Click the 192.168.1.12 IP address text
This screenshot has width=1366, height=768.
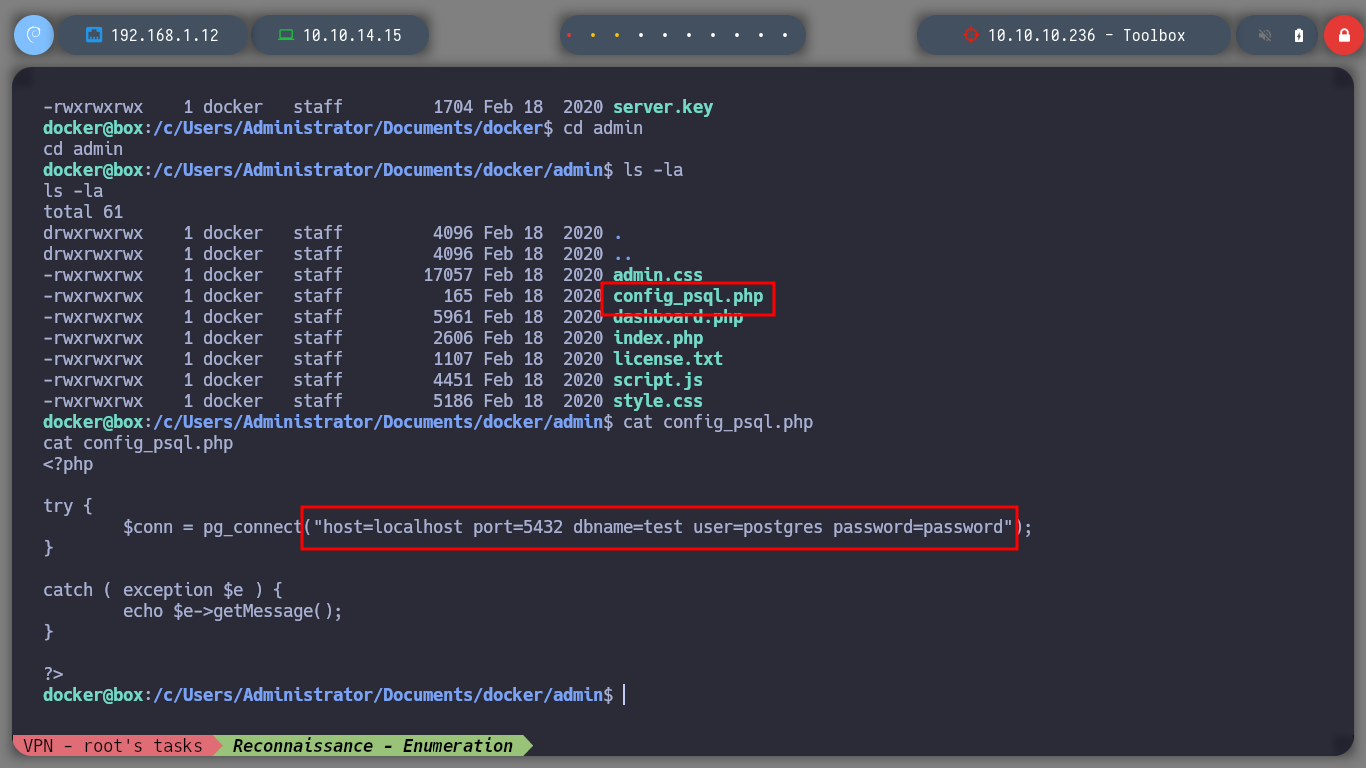tap(165, 35)
